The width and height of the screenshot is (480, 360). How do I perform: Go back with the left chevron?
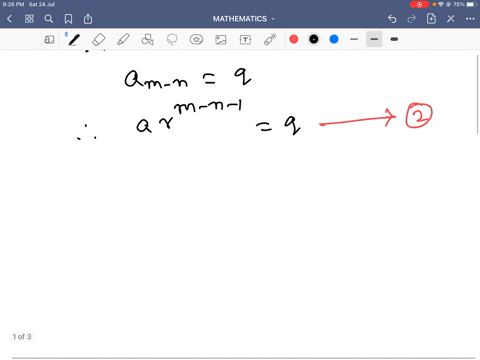click(x=10, y=19)
